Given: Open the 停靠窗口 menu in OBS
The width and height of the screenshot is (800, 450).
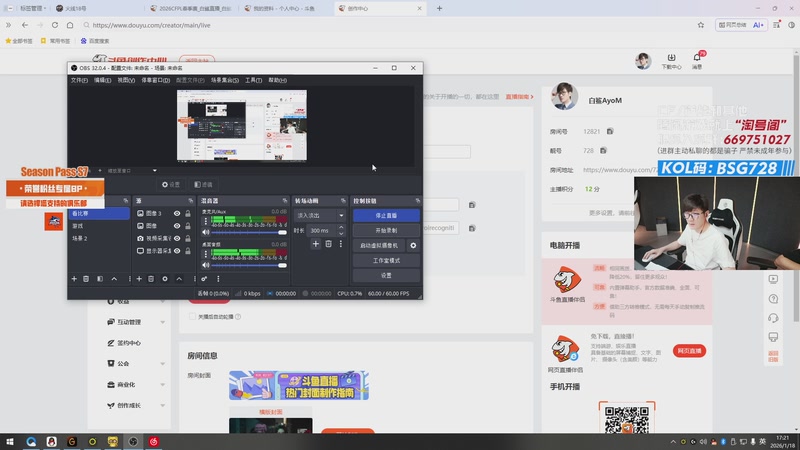Looking at the screenshot, I should point(156,80).
